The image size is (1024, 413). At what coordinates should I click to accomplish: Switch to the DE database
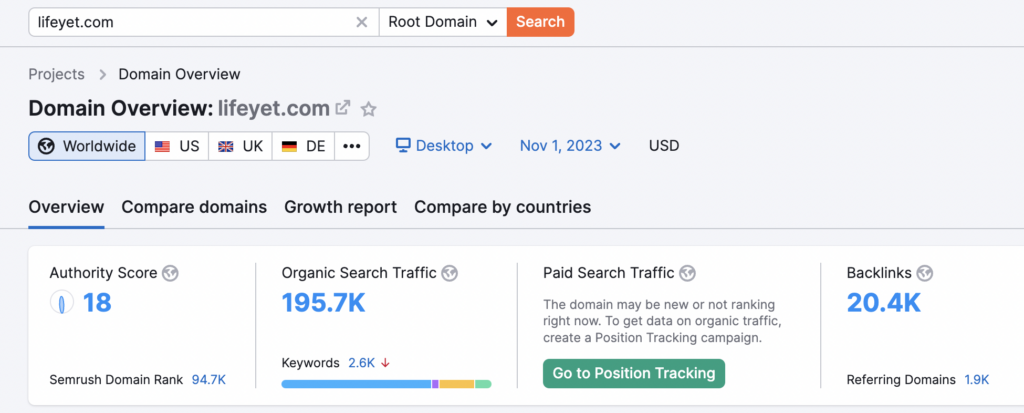point(303,146)
